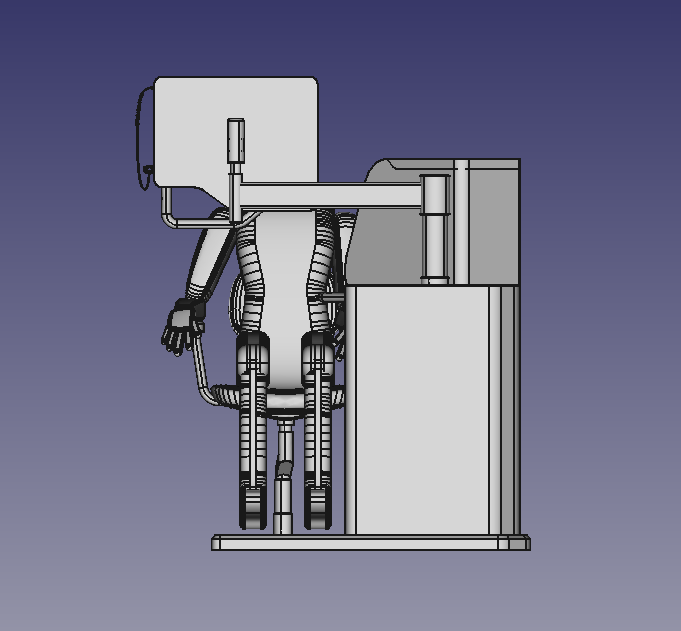
Task: Select the bent pipe bracket under panel
Action: coord(170,212)
